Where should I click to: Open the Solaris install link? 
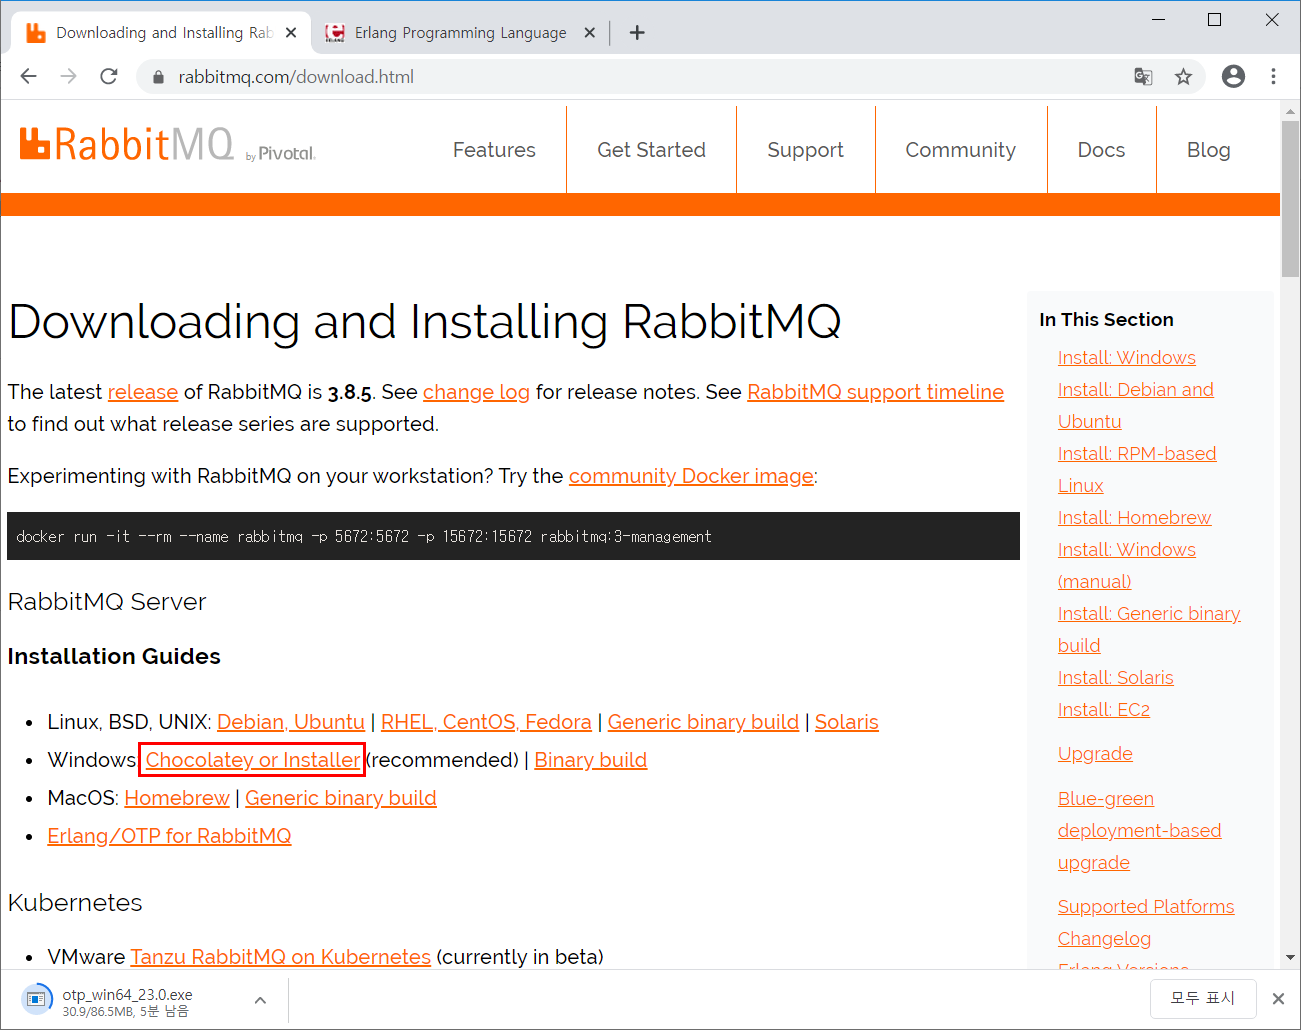point(847,722)
